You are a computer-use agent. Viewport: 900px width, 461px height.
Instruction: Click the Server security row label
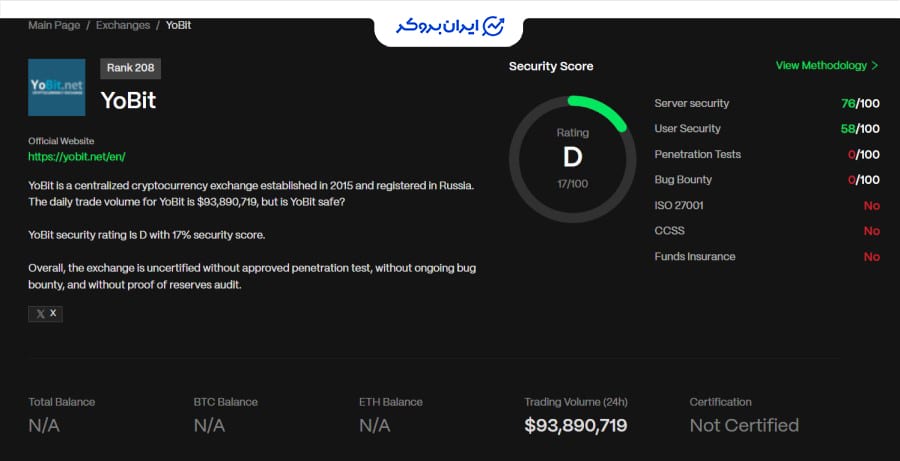[x=692, y=103]
